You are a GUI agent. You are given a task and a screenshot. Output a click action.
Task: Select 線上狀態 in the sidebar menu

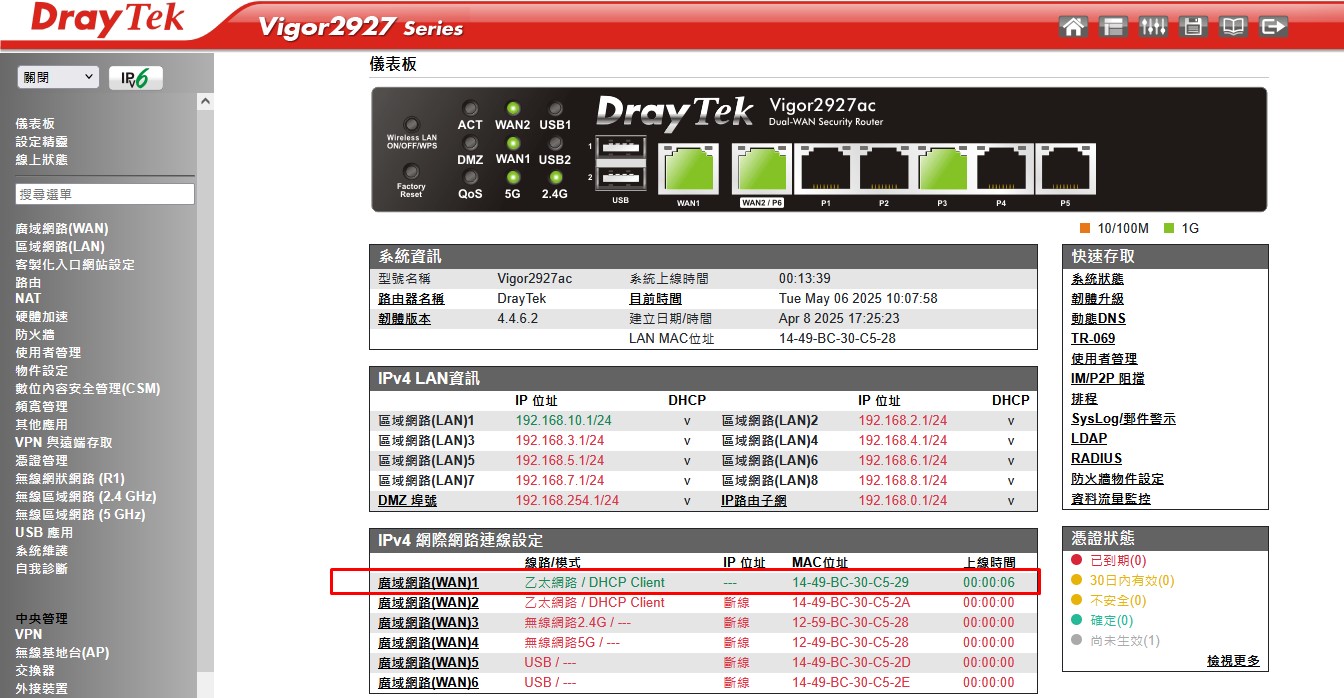coord(42,160)
